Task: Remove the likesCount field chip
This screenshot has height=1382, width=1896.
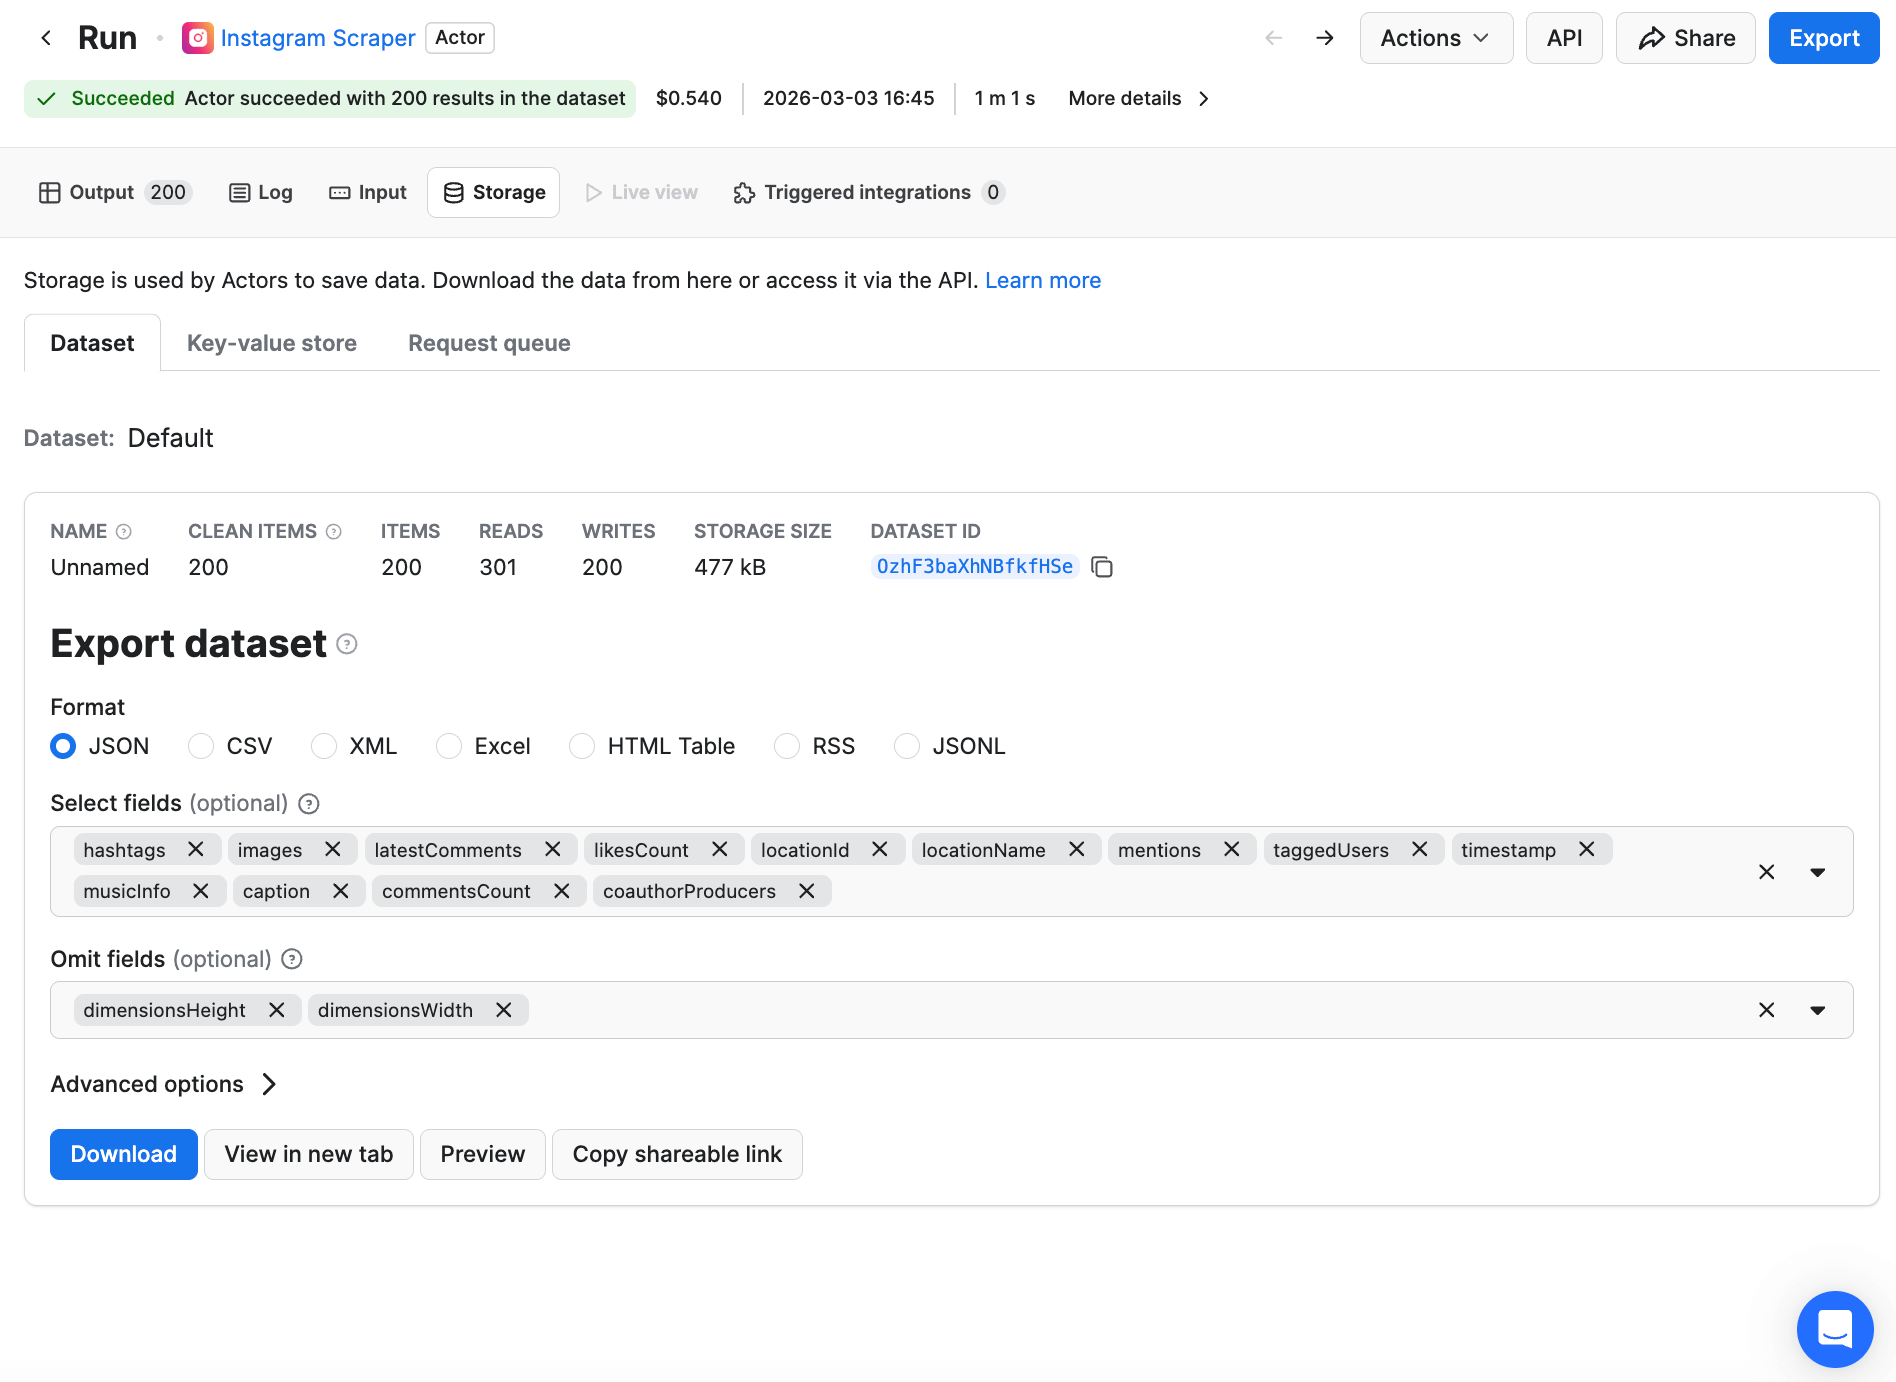Action: point(720,849)
